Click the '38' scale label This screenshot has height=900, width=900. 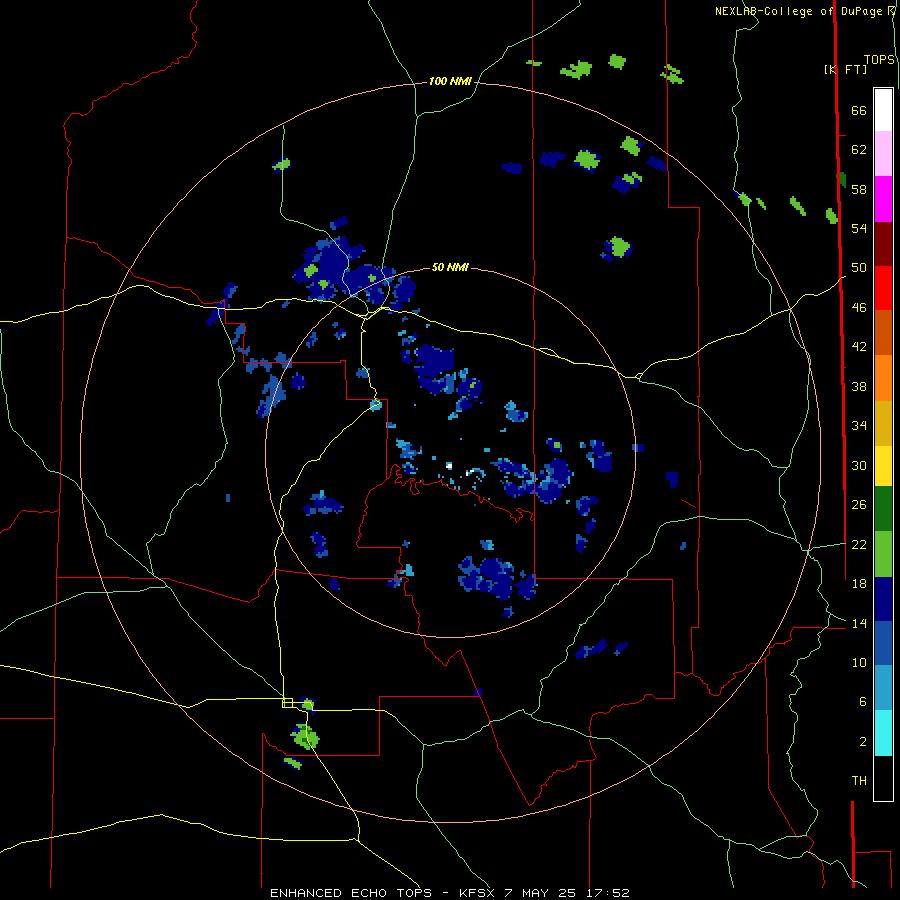tap(859, 386)
